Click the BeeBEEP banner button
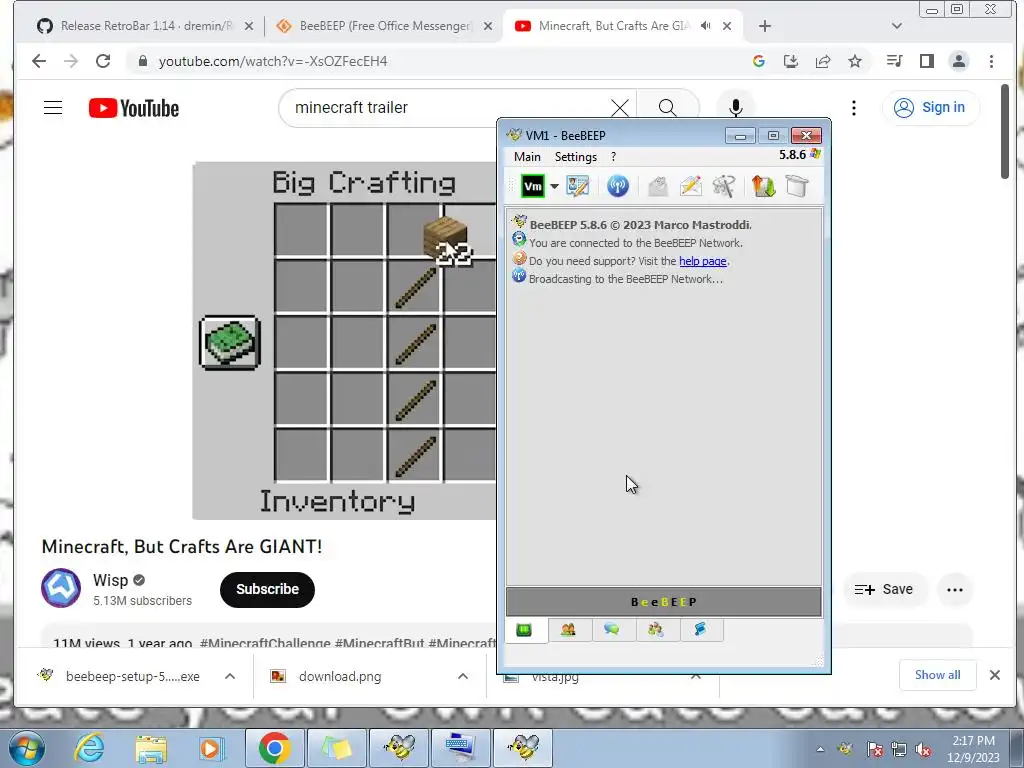Screen dimensions: 1024x768 click(x=664, y=602)
